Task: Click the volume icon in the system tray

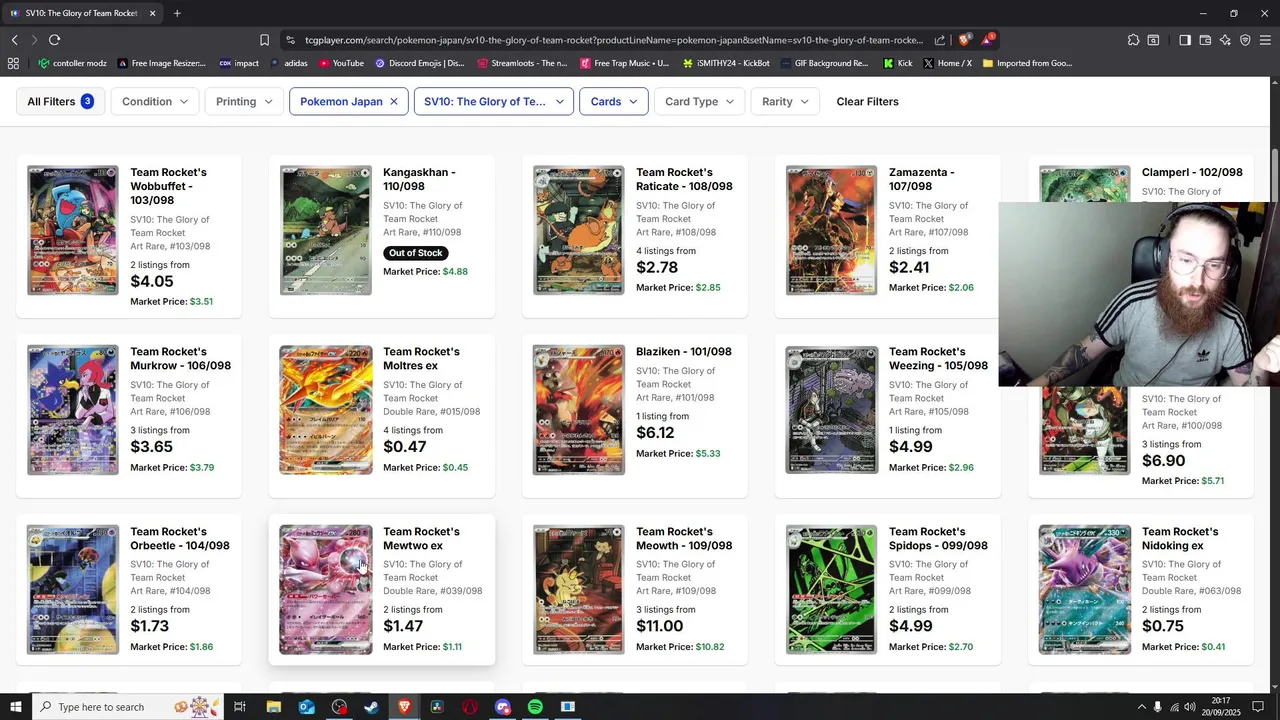Action: (x=1192, y=707)
